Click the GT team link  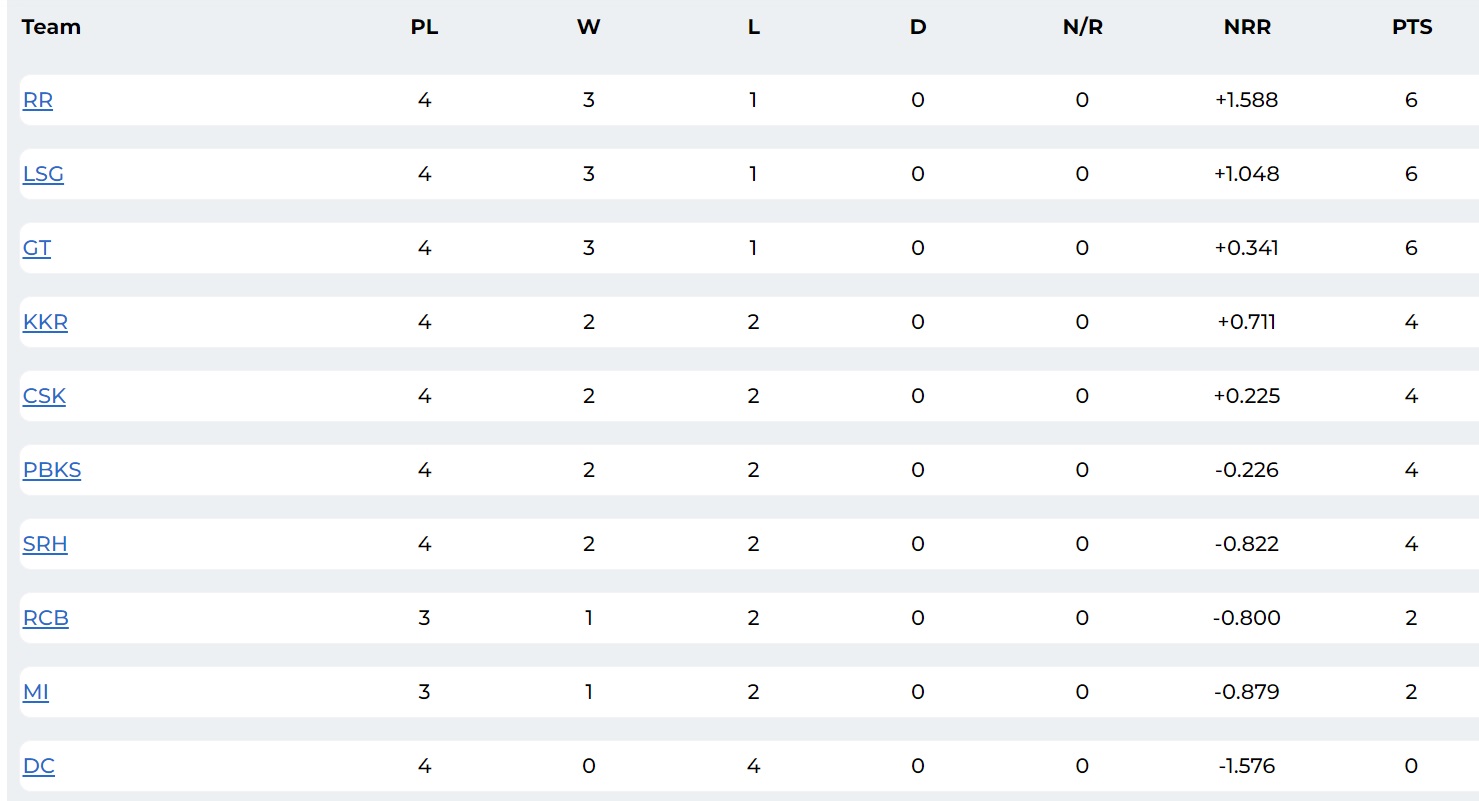[x=37, y=248]
